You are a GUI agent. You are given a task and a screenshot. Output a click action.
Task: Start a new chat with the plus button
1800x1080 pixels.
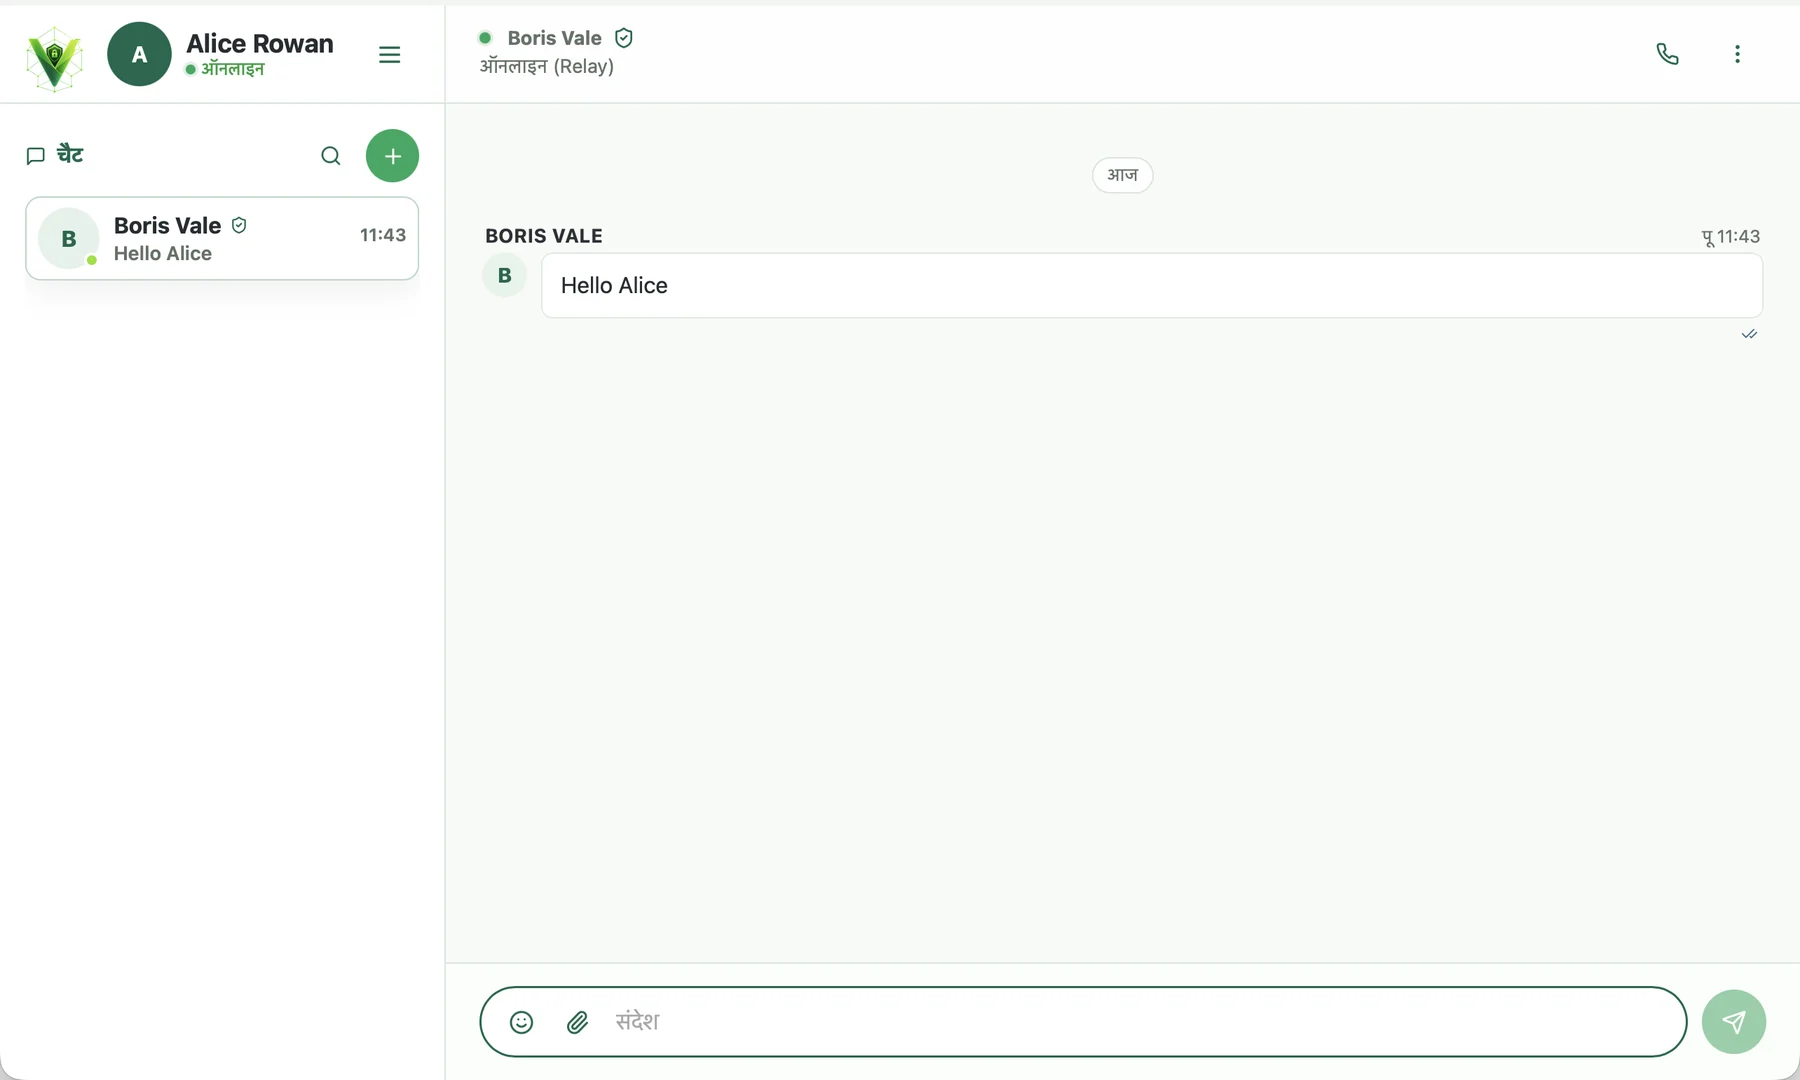tap(392, 156)
